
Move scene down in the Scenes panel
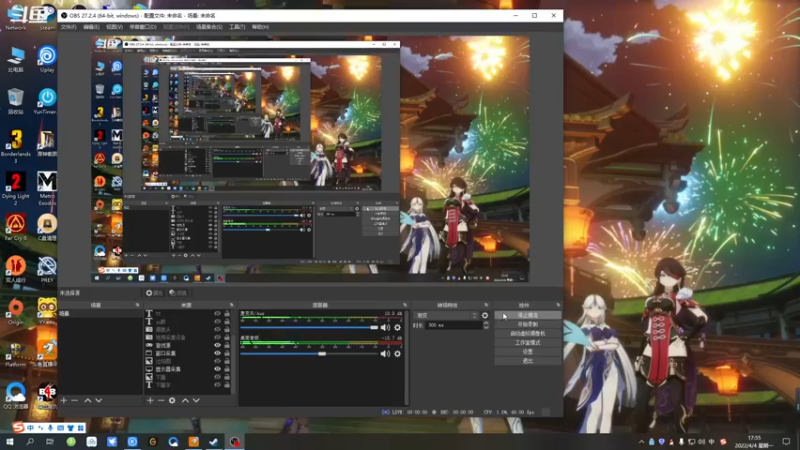pyautogui.click(x=99, y=401)
